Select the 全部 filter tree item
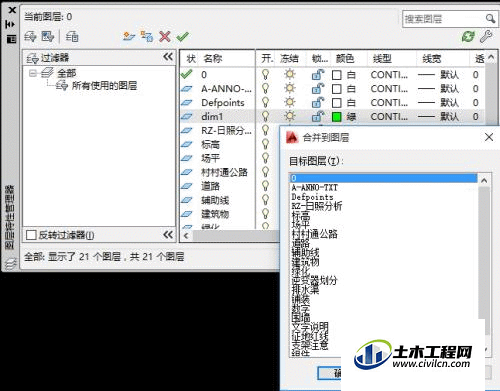Screen dimensions: 500x391 click(x=66, y=73)
